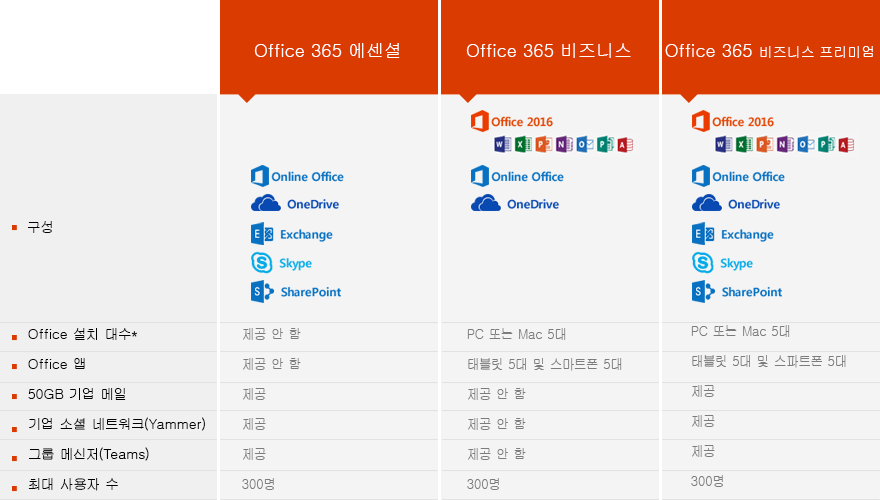The image size is (880, 500).
Task: Click SharePoint icon in 비즈니스 프리미엄 column
Action: tap(703, 291)
